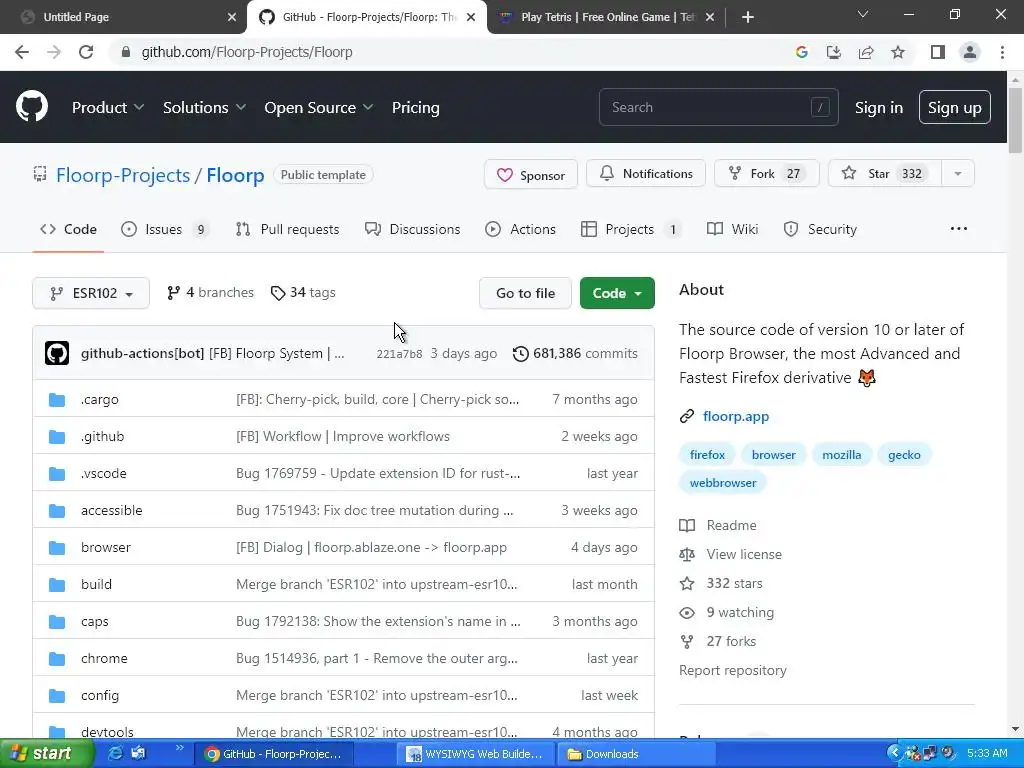Click the scales icon beside View license
This screenshot has height=768, width=1024.
click(686, 554)
